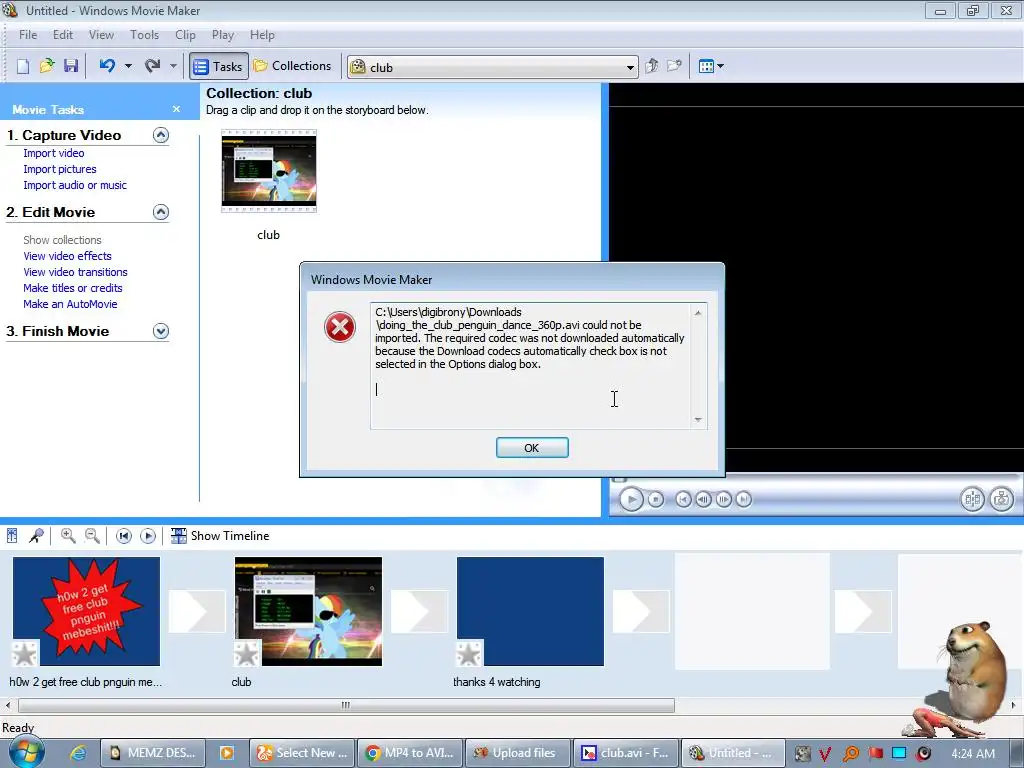Click the Up One Level icon
This screenshot has height=768, width=1024.
point(651,66)
